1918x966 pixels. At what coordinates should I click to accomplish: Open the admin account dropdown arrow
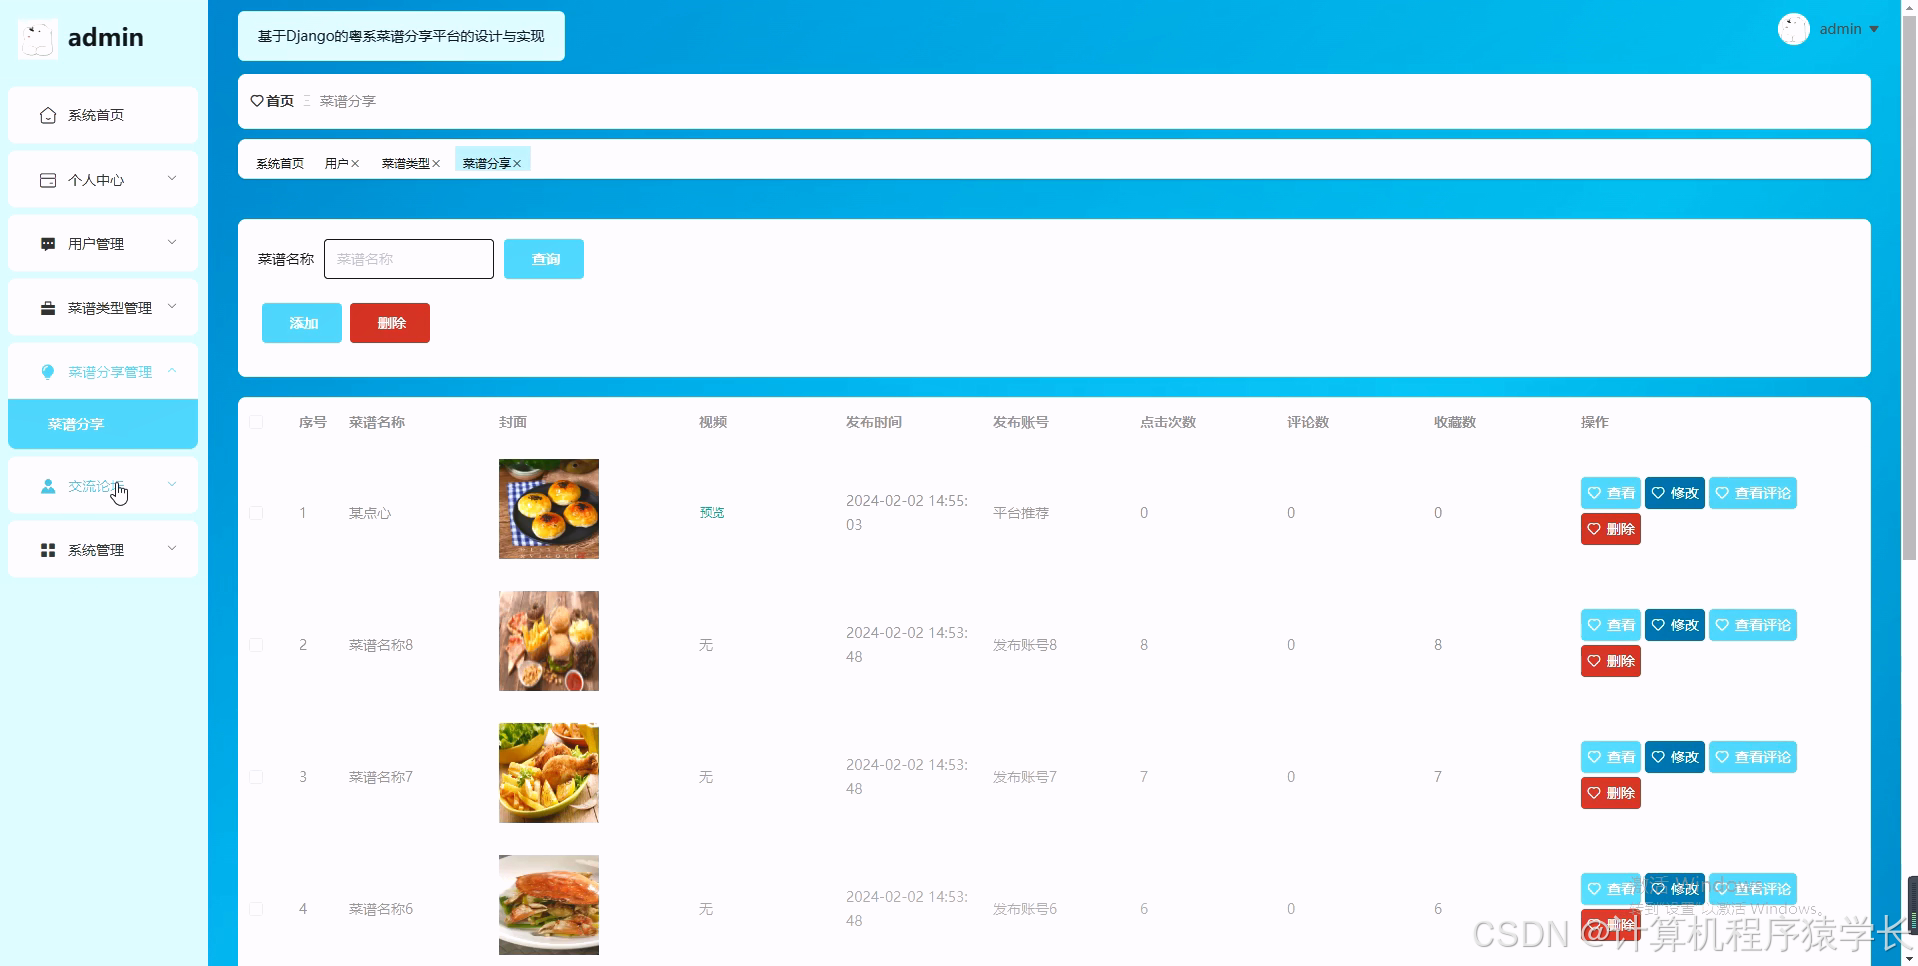1874,29
